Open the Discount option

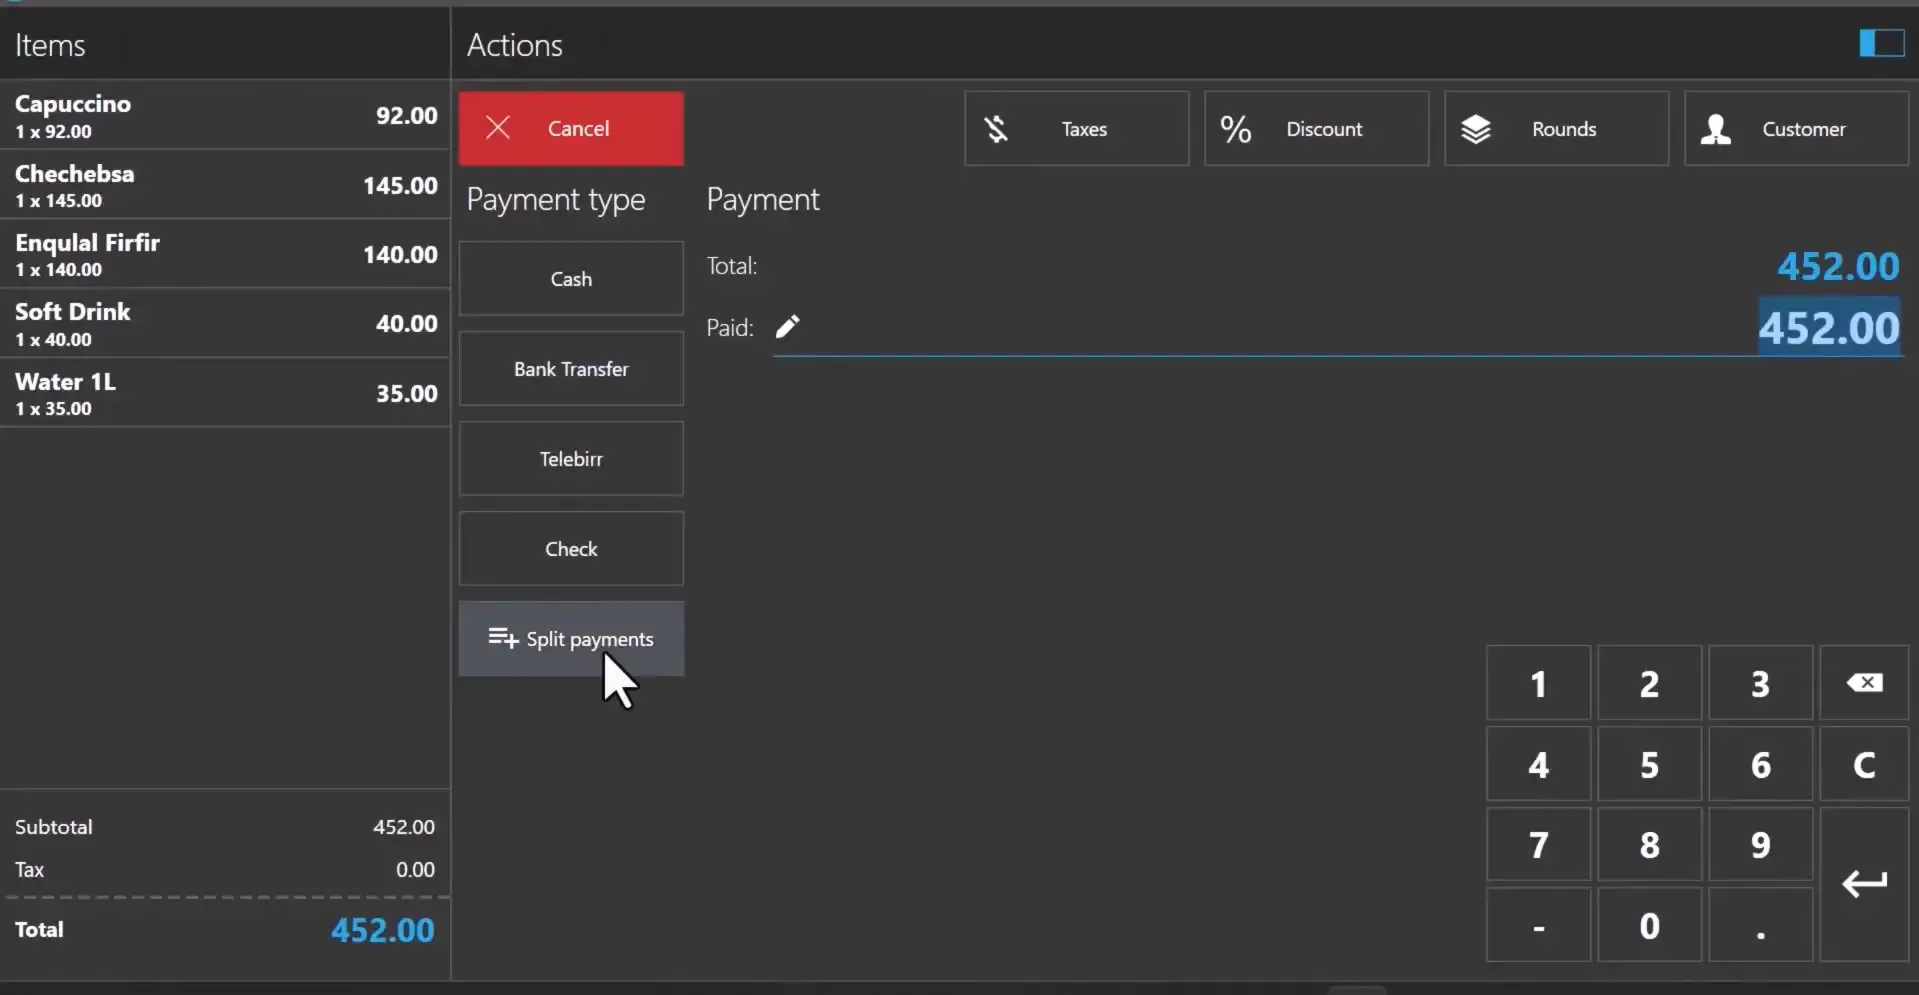tap(1316, 128)
